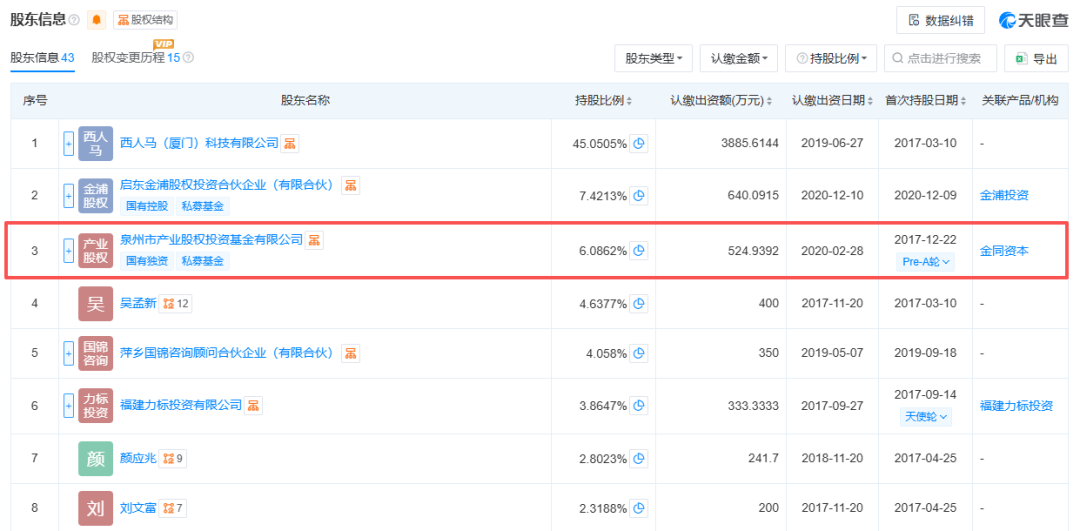Viewport: 1080px width, 531px height.
Task: Click pie chart icon next to 45.0505%
Action: coord(639,144)
